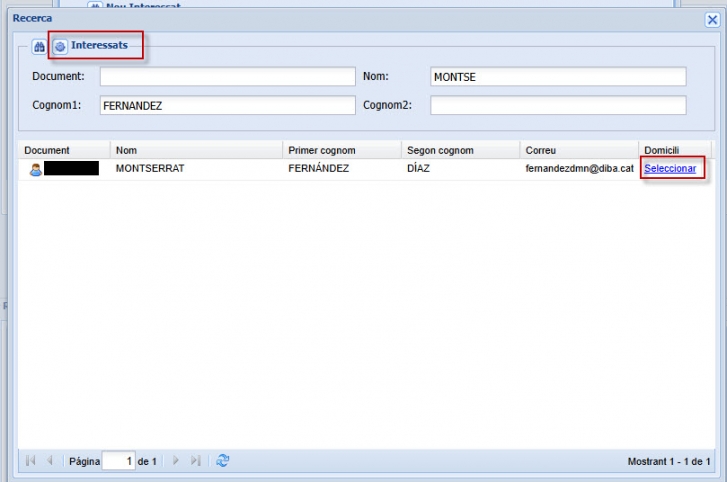Viewport: 727px width, 482px height.
Task: Focus the empty Cognom2 field
Action: pyautogui.click(x=558, y=106)
